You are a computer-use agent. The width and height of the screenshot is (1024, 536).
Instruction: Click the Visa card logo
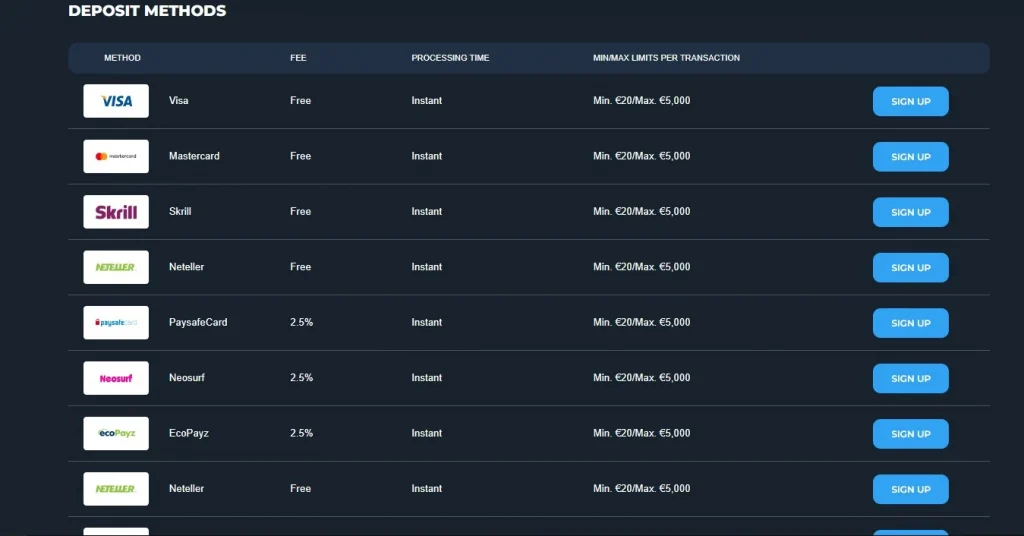click(x=116, y=101)
